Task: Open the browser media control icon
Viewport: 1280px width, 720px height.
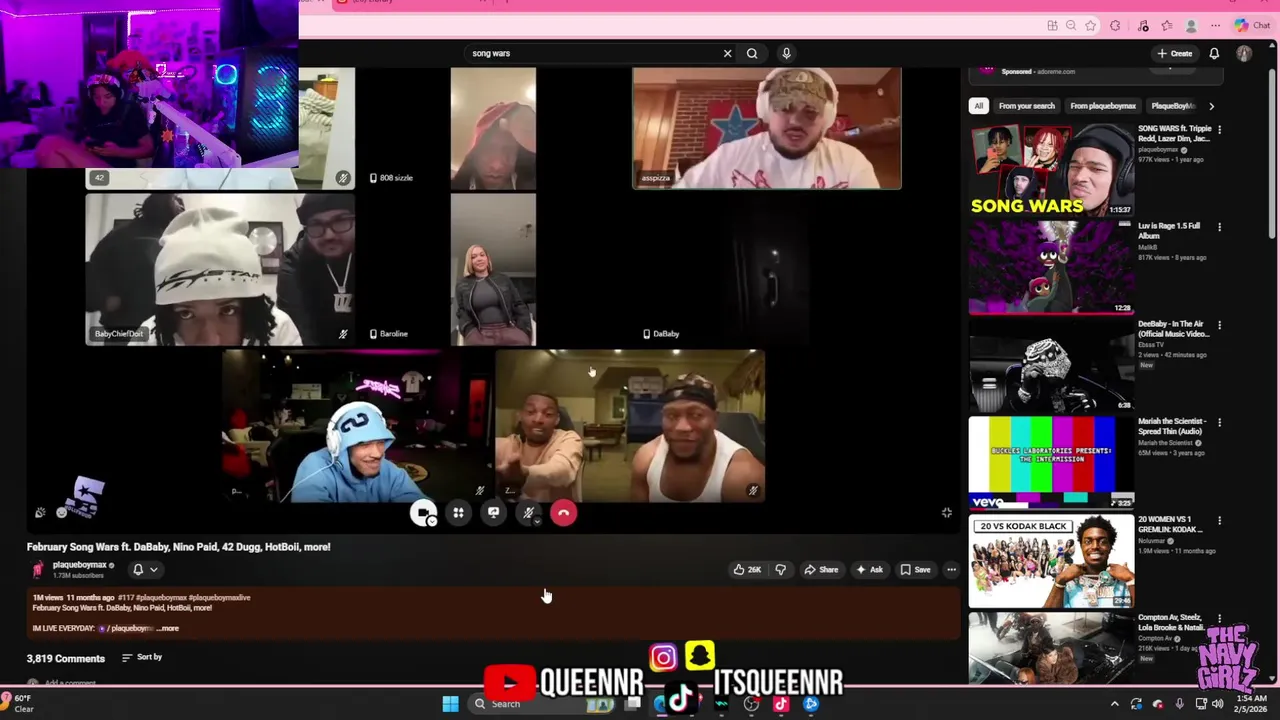Action: tap(1143, 26)
